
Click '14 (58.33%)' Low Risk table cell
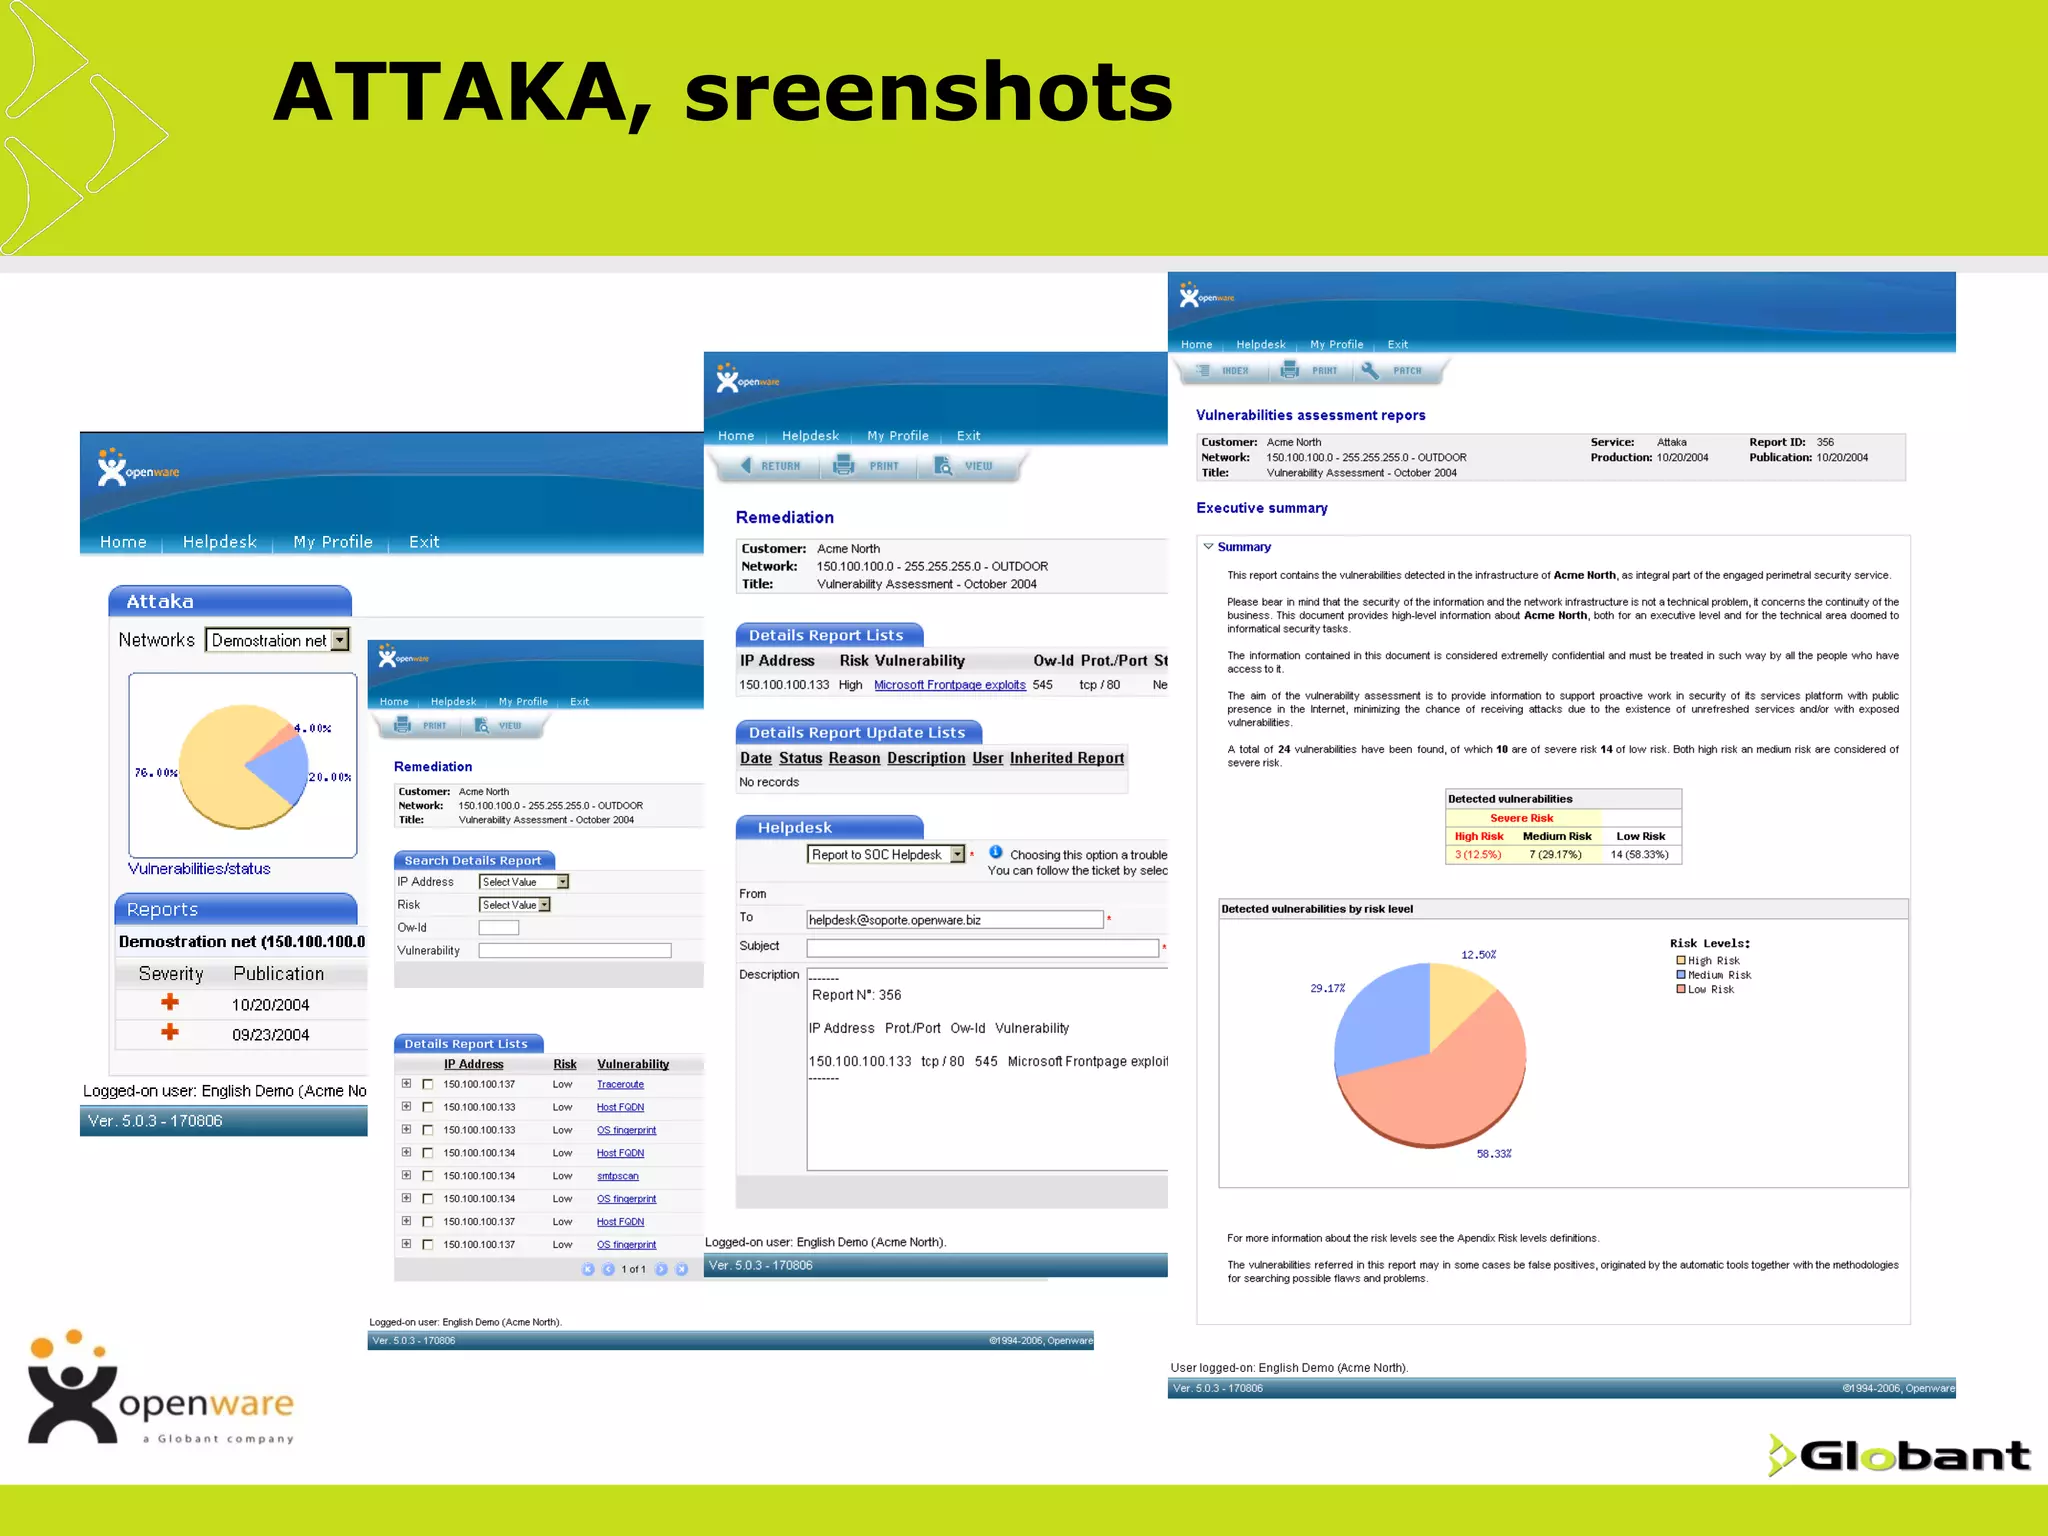point(1640,855)
